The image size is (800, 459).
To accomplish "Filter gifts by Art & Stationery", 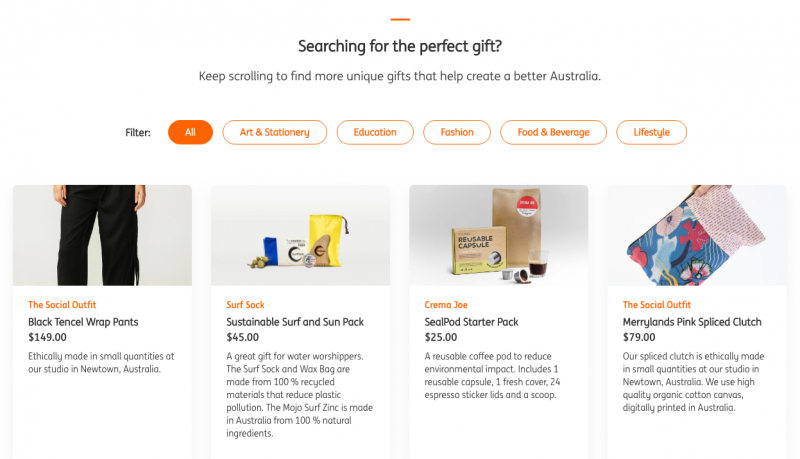I will pyautogui.click(x=274, y=132).
